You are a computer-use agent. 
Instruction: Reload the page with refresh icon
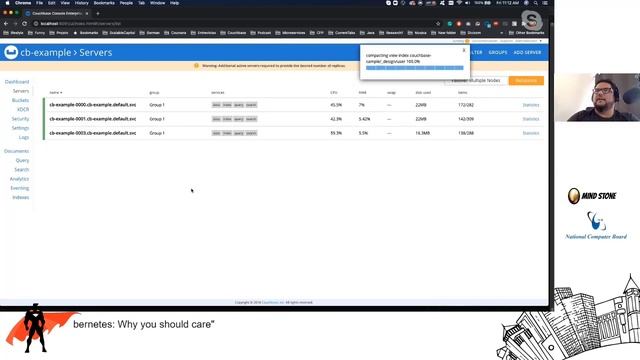point(24,24)
